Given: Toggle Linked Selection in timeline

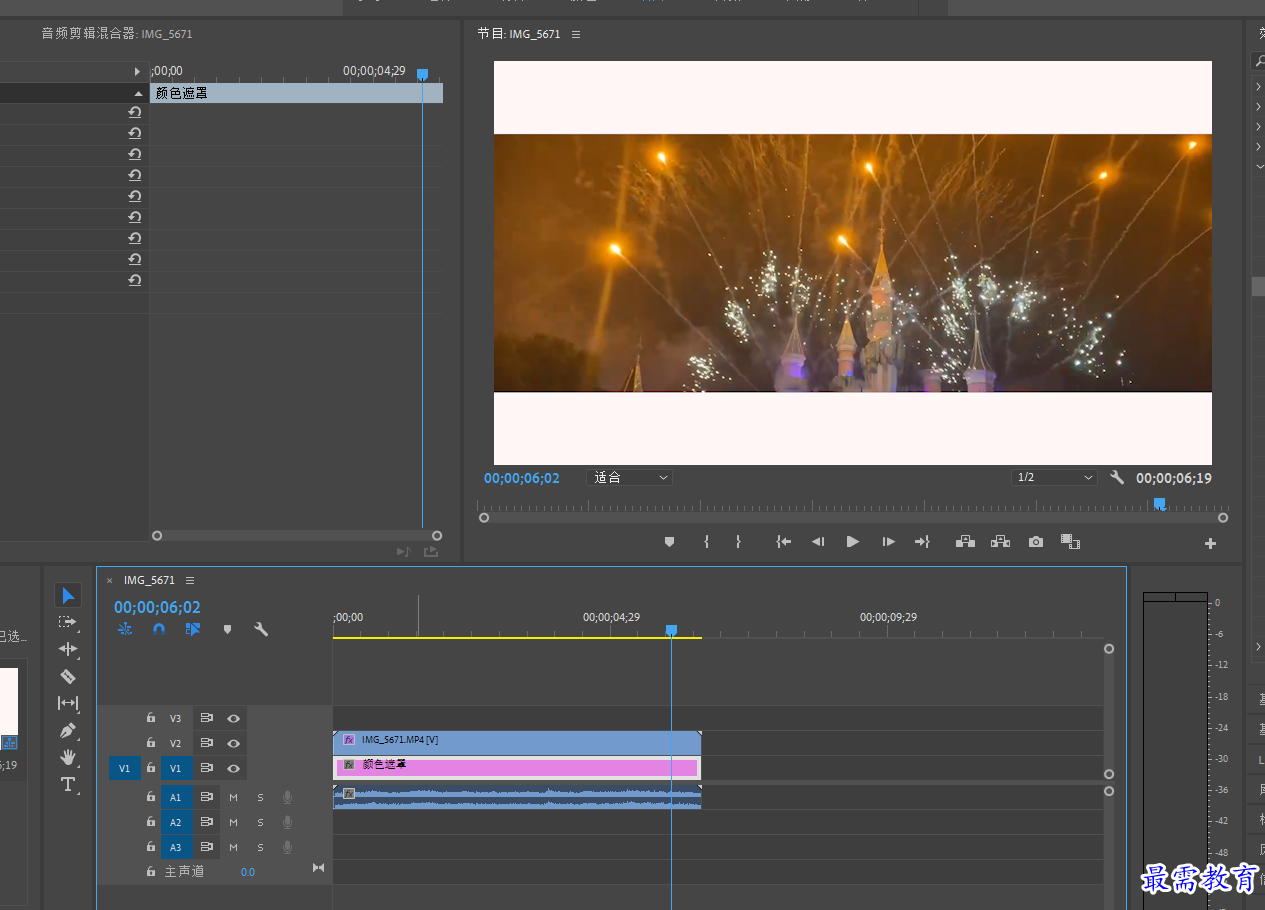Looking at the screenshot, I should [193, 629].
